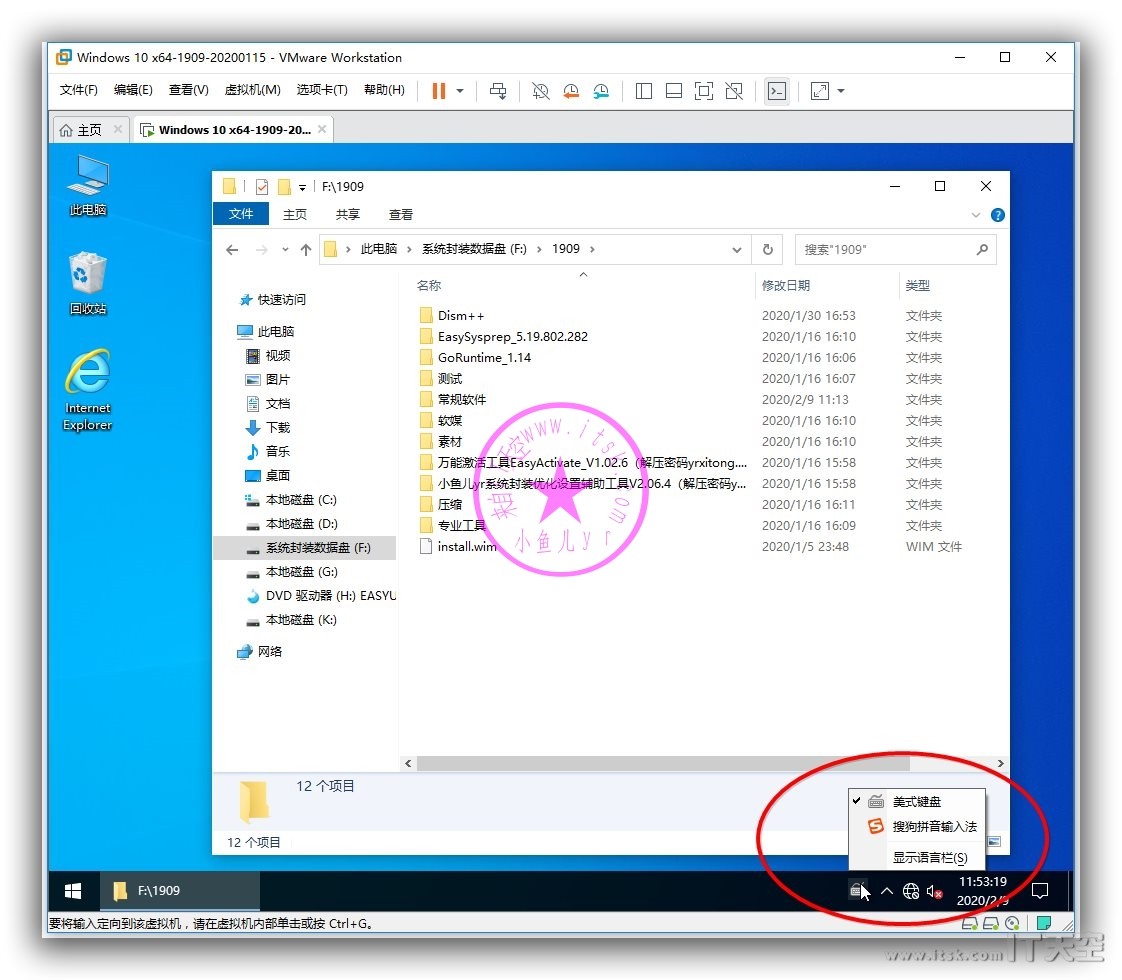Image resolution: width=1122 pixels, height=980 pixels.
Task: Click 此电脑 in the address breadcrumb
Action: pos(379,249)
